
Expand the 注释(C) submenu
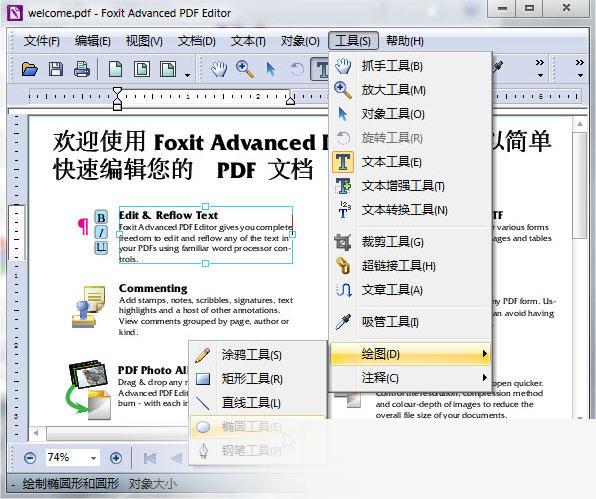411,378
